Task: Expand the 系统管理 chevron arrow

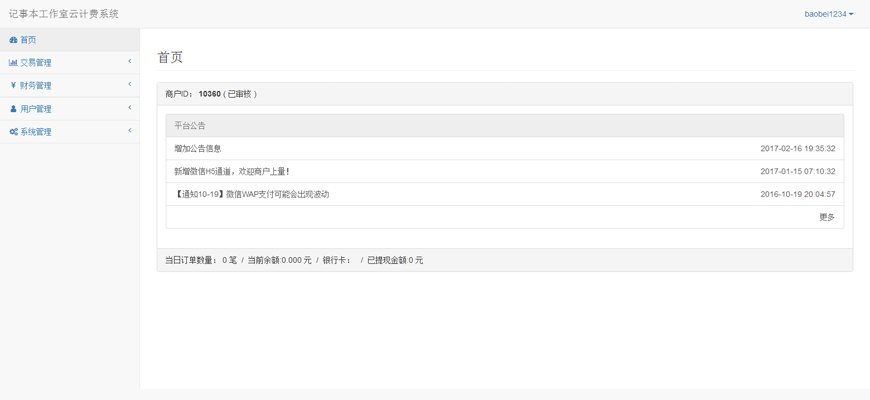Action: tap(130, 130)
